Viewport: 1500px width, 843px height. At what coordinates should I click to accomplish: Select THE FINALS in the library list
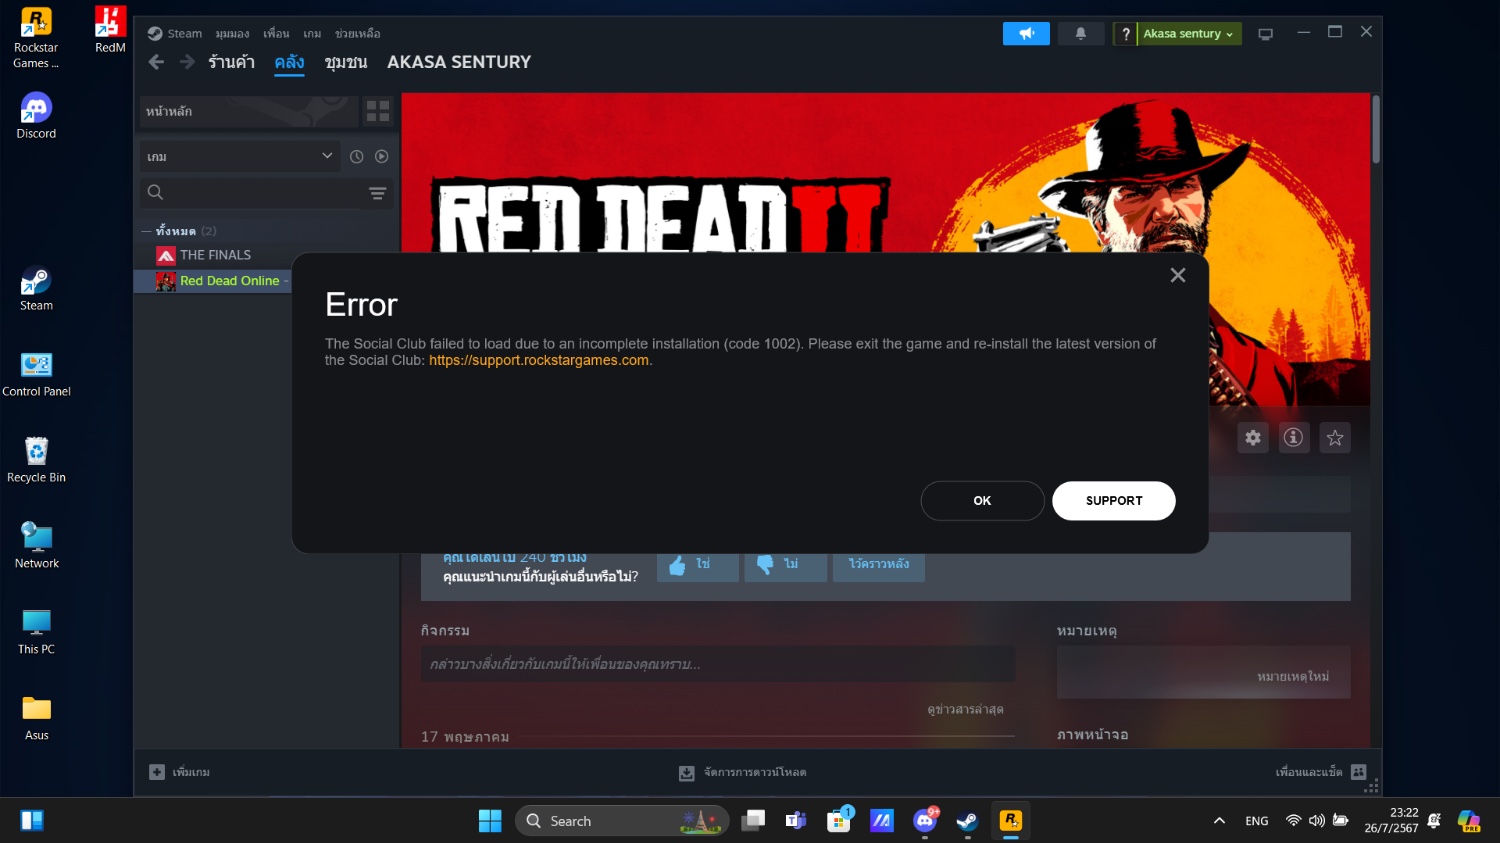click(x=215, y=255)
